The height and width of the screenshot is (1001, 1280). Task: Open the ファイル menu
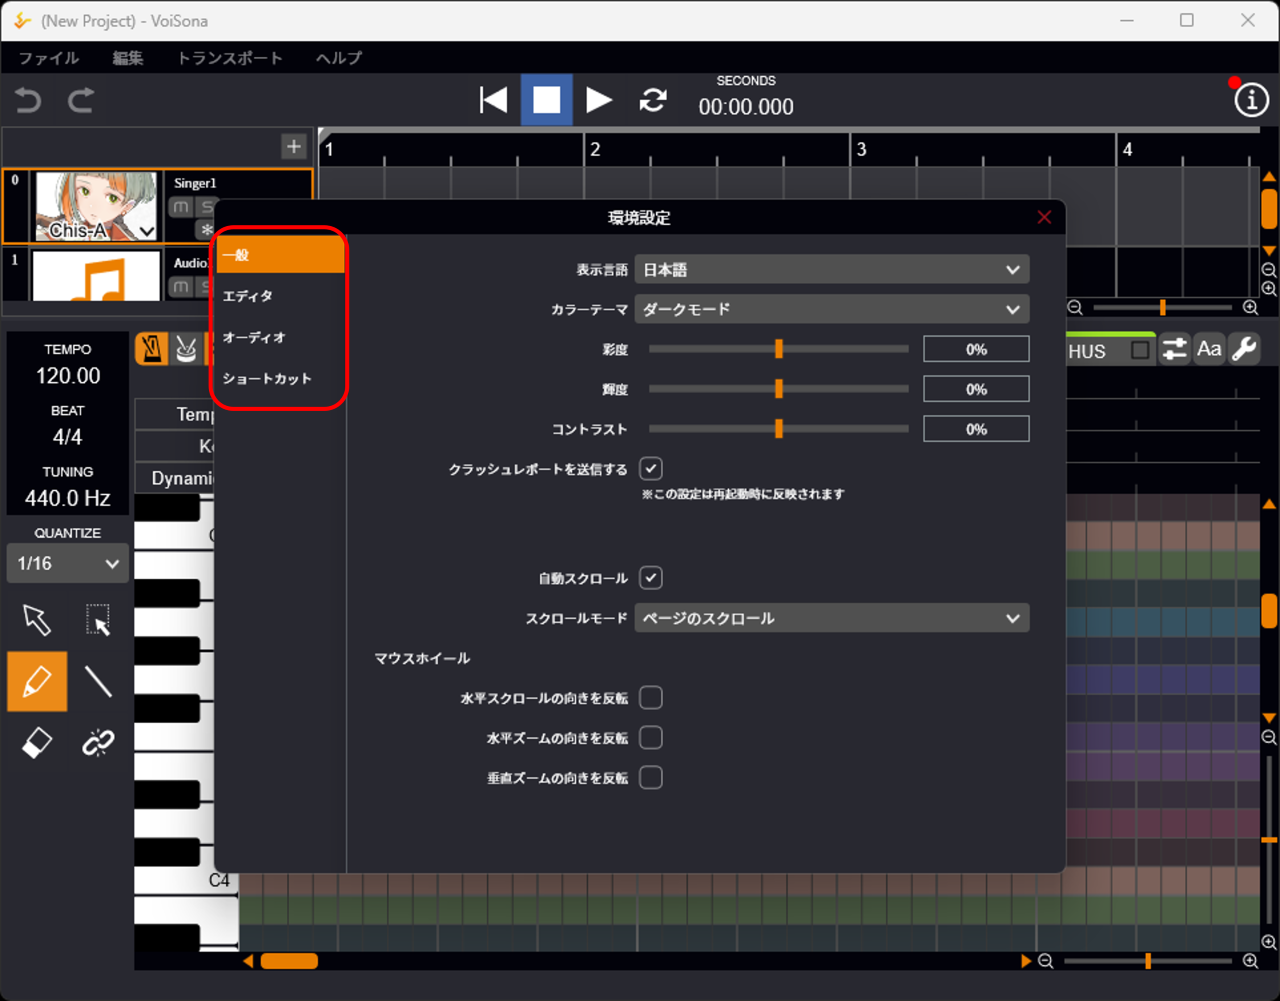[49, 58]
